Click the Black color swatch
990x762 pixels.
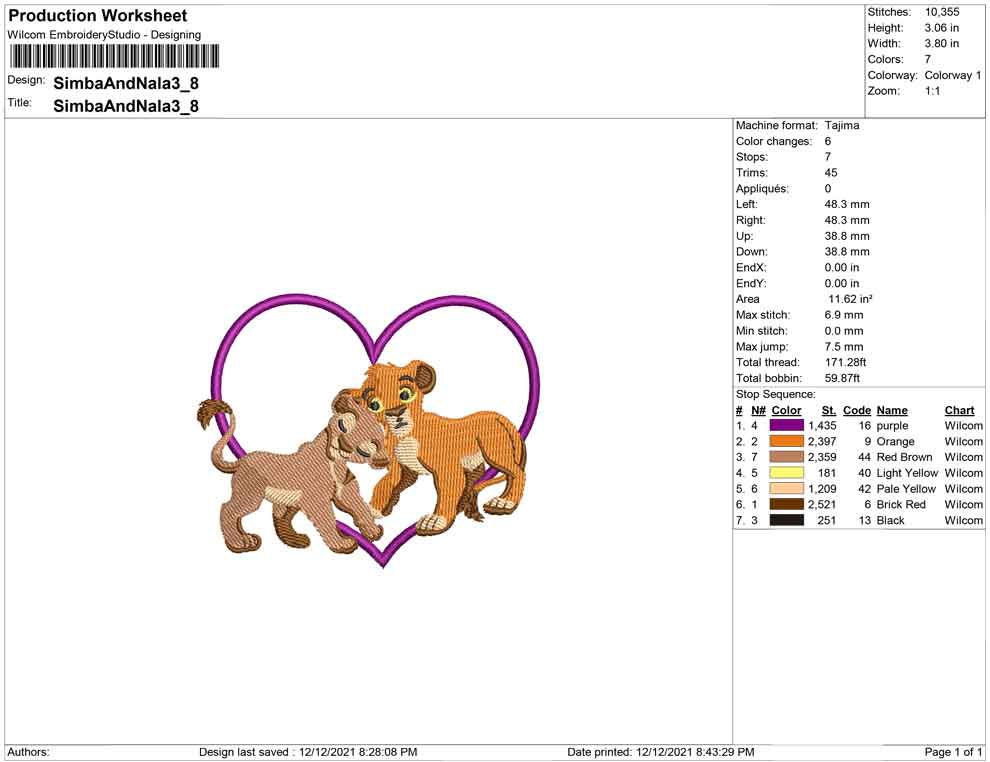point(786,520)
